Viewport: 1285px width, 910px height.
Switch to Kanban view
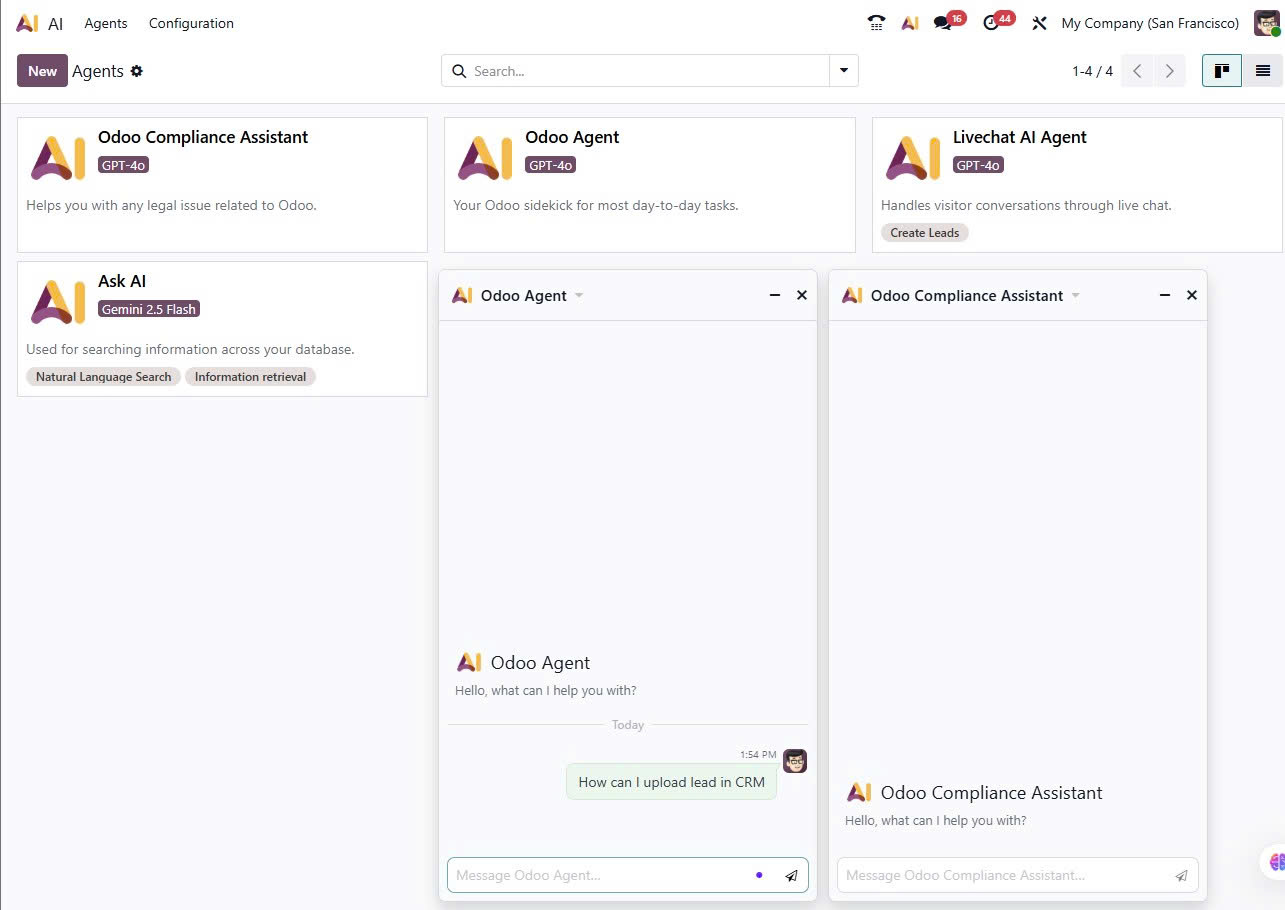(1221, 71)
